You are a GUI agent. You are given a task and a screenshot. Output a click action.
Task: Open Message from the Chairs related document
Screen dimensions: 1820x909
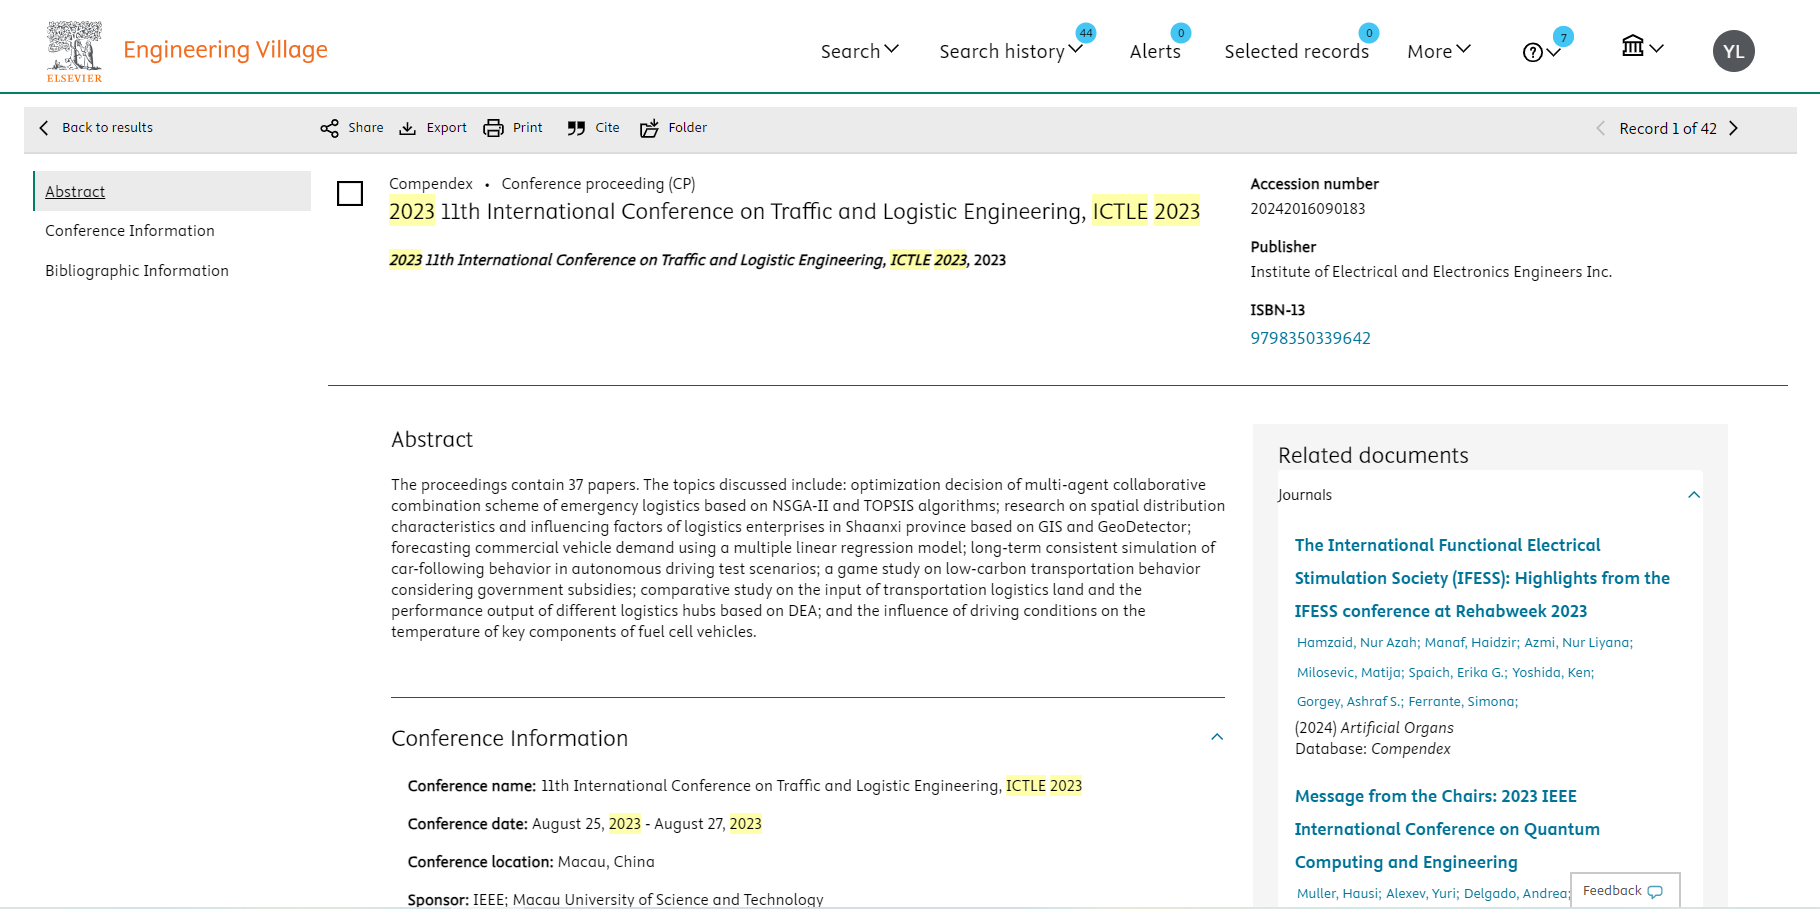coord(1447,829)
